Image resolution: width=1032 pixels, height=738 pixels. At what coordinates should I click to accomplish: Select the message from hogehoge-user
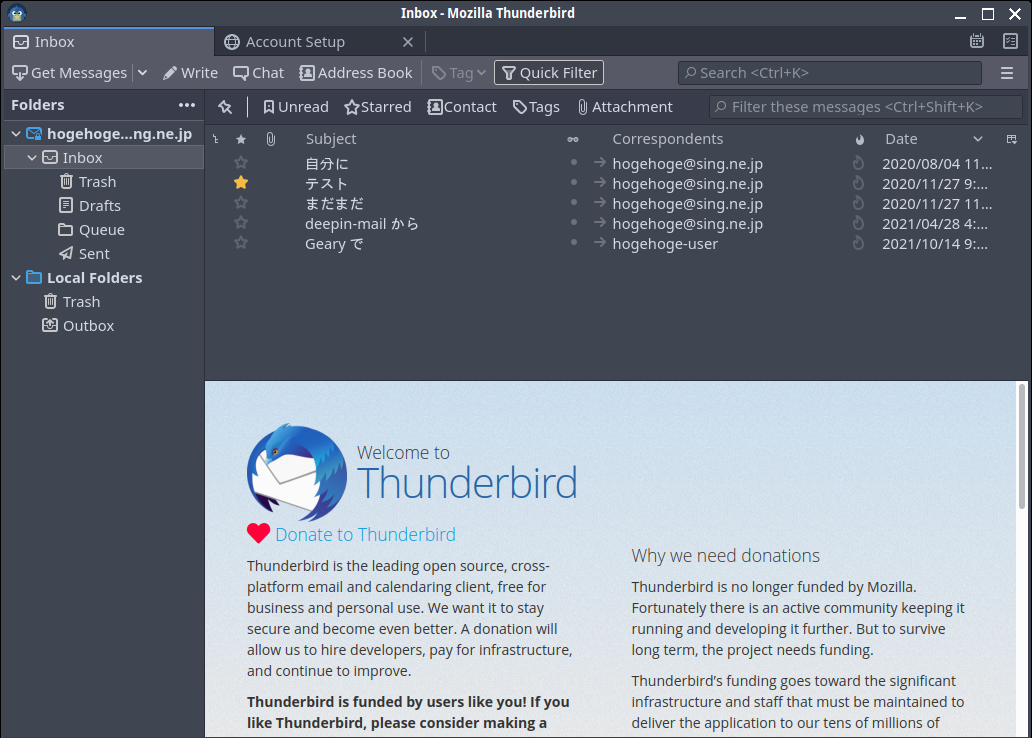tap(665, 244)
